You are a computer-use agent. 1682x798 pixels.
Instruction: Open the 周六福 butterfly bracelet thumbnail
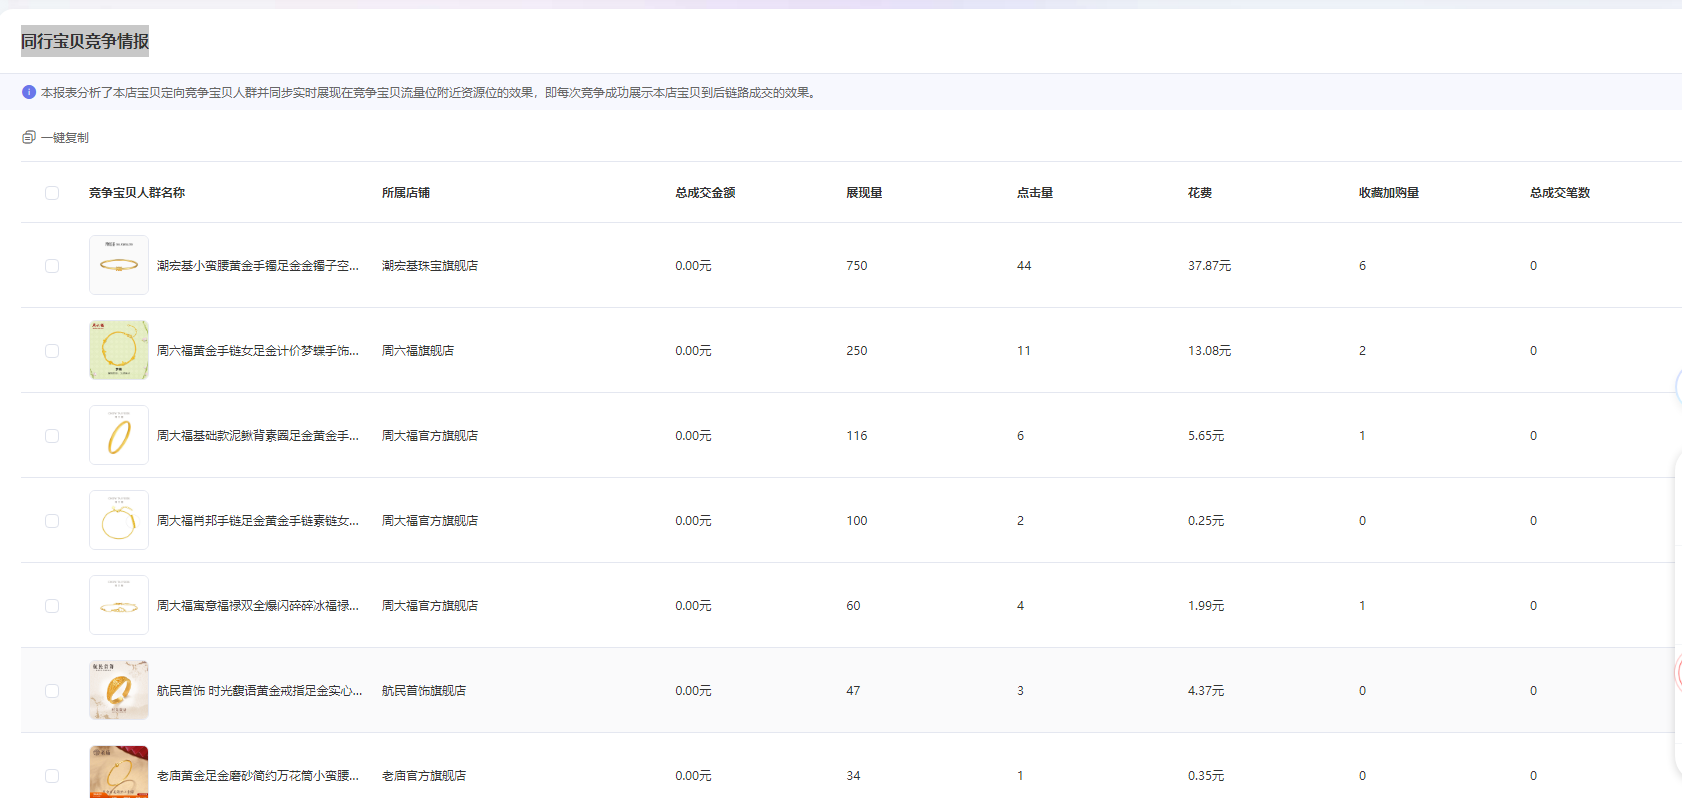pos(119,350)
